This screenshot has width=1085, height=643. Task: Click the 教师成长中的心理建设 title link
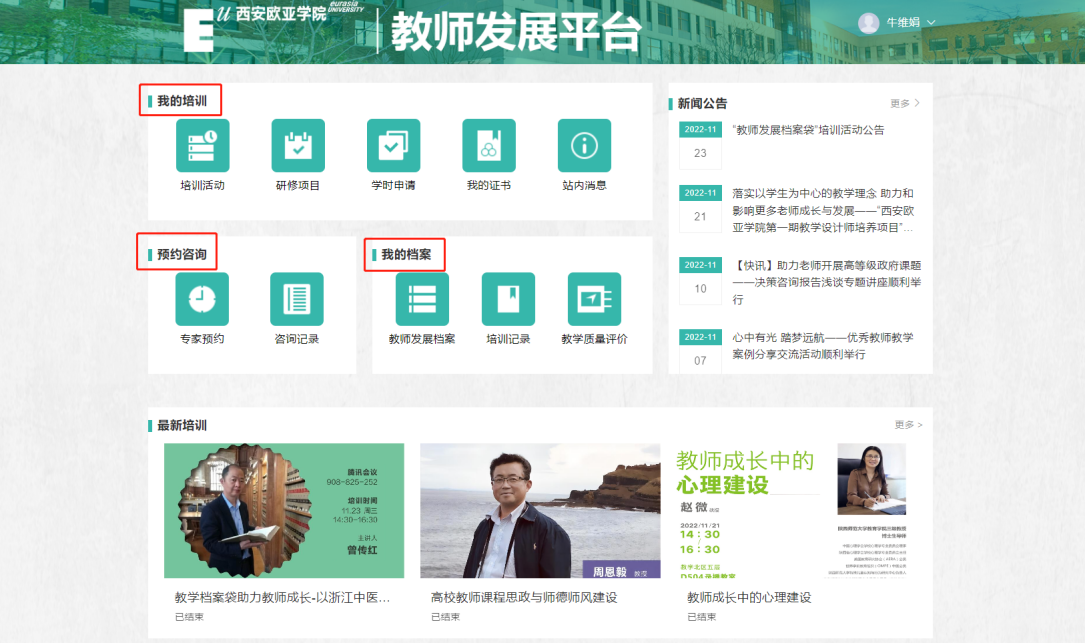749,597
